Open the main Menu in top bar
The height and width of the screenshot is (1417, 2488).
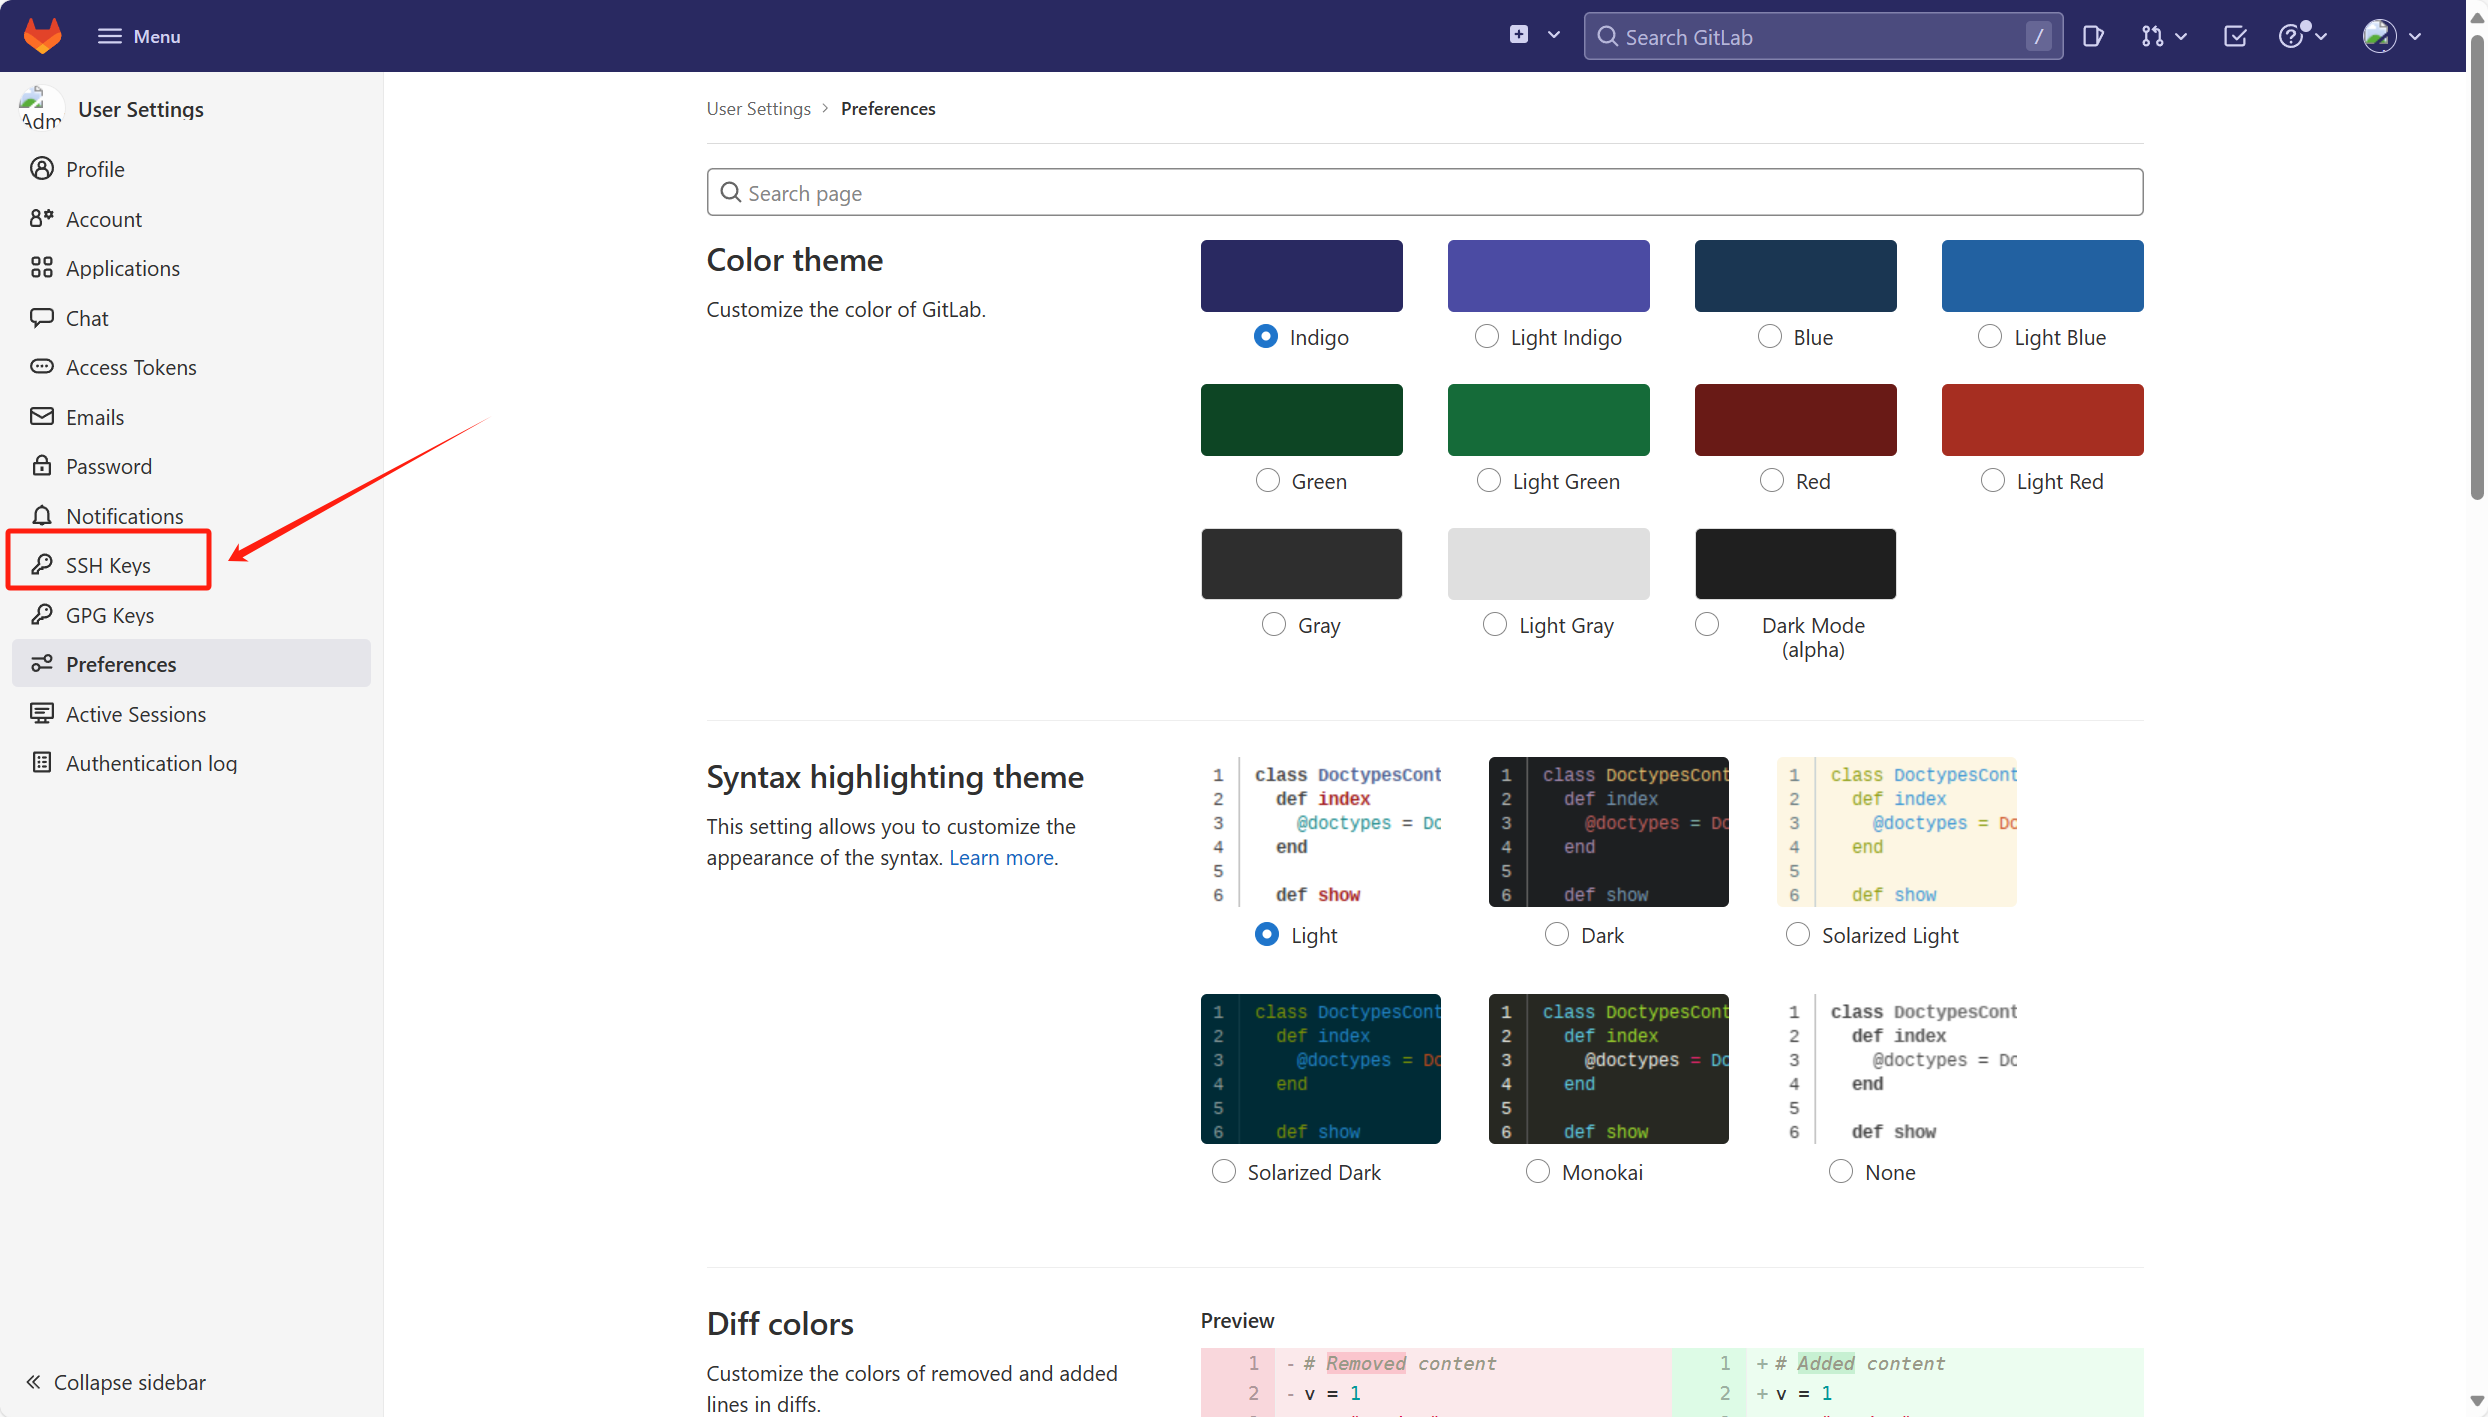point(139,36)
